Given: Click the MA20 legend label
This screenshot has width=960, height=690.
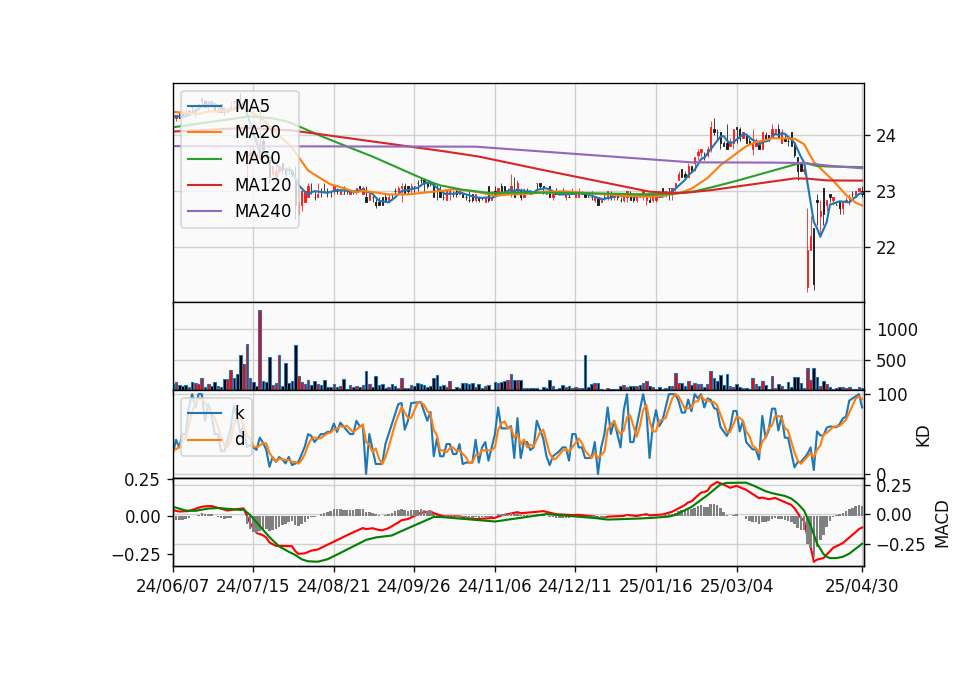Looking at the screenshot, I should (x=257, y=132).
